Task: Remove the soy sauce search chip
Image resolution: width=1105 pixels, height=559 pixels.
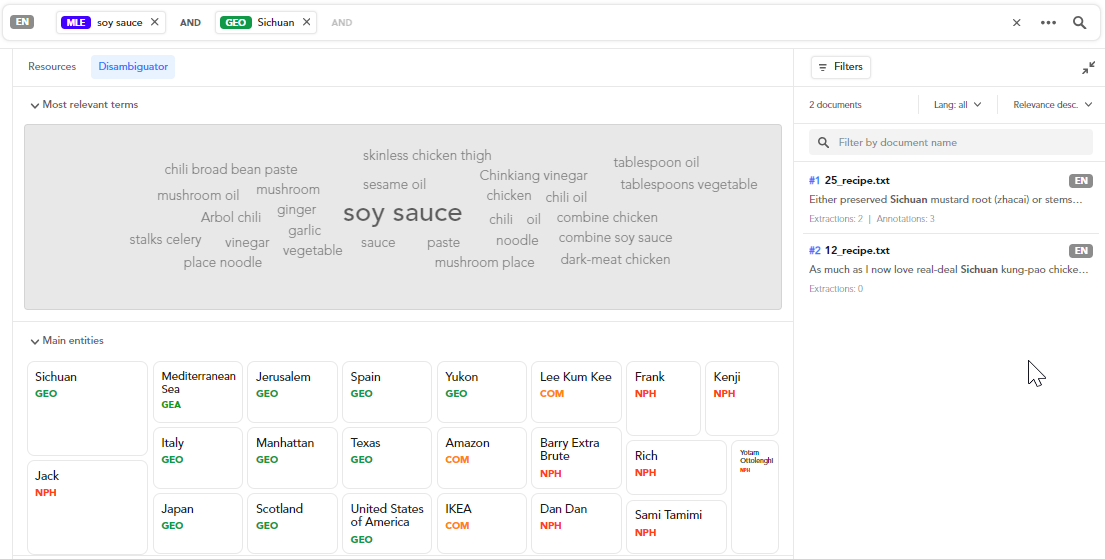Action: point(154,22)
